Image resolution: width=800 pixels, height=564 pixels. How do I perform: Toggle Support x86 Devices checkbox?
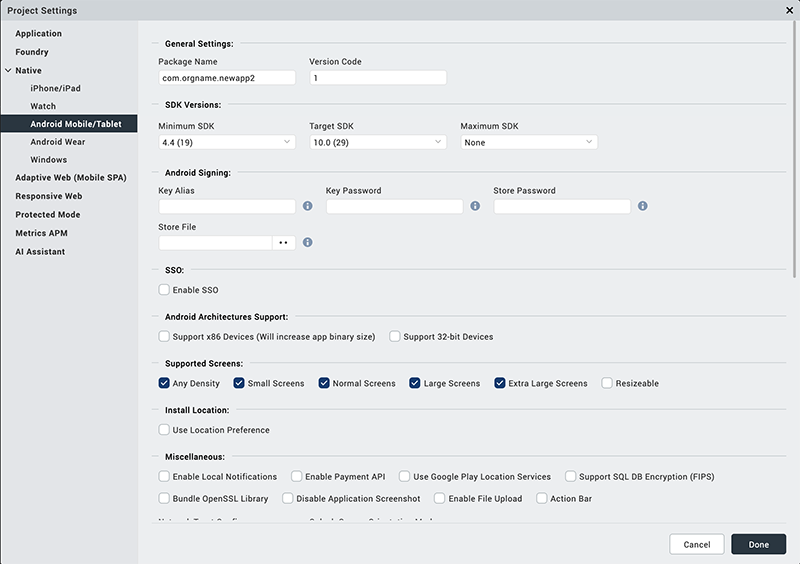click(x=164, y=337)
